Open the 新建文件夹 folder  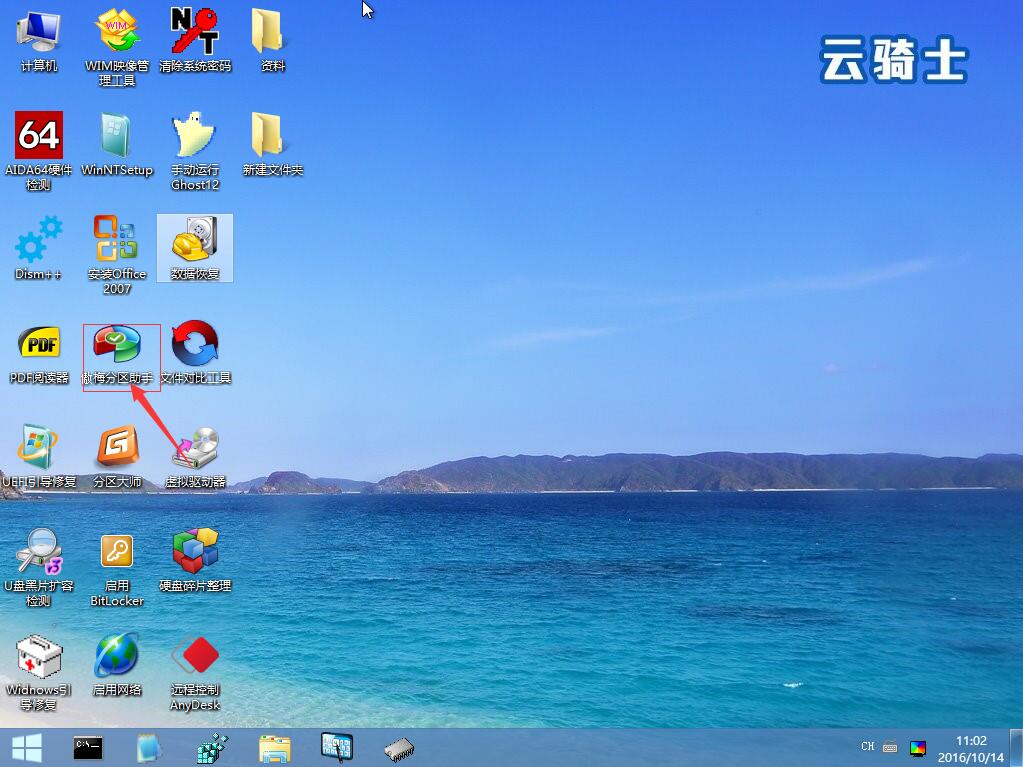(x=273, y=145)
